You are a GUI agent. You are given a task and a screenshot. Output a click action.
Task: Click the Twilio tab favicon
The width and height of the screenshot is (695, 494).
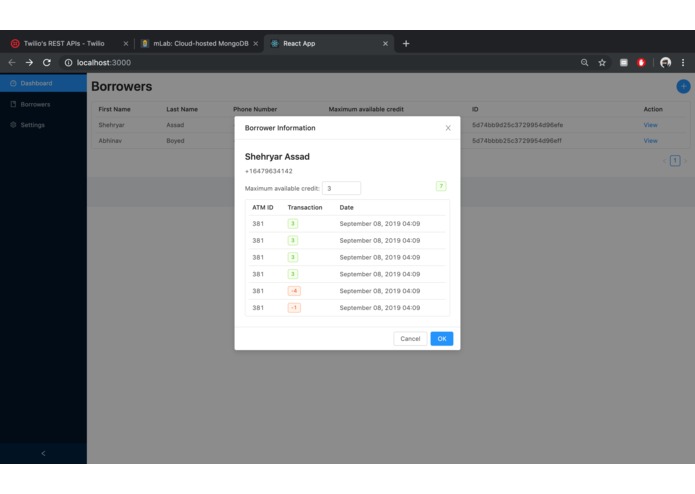(x=15, y=43)
